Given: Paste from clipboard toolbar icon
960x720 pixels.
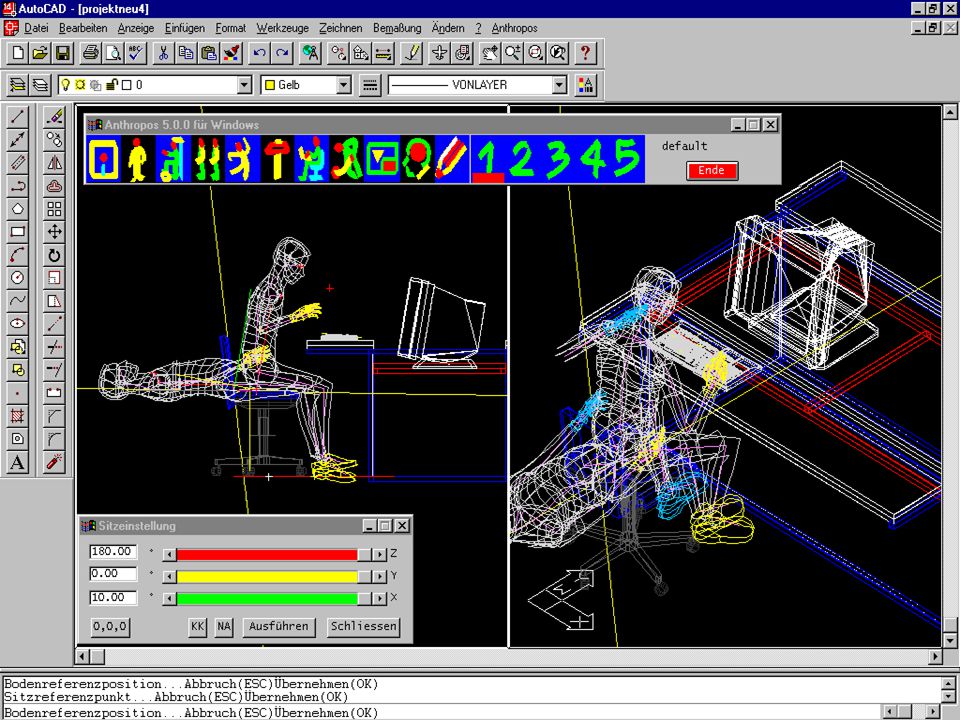Looking at the screenshot, I should (209, 53).
